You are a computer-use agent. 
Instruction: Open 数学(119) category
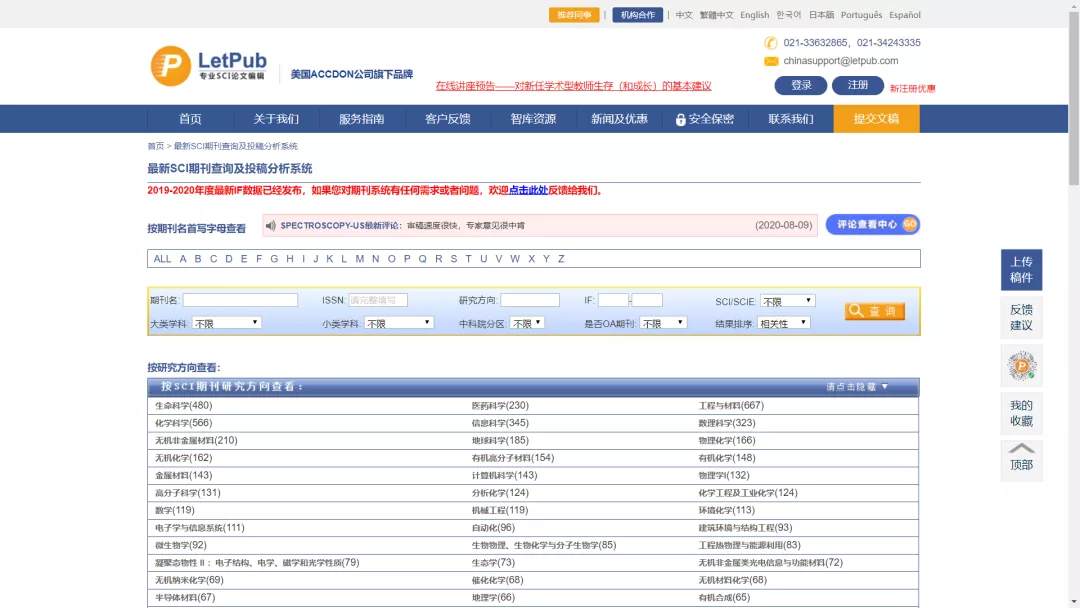coord(174,510)
